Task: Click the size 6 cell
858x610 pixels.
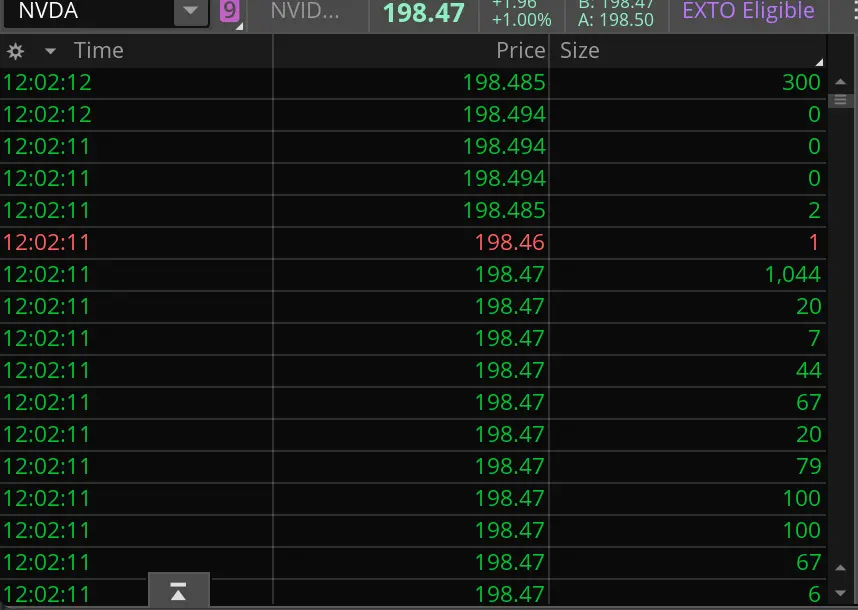Action: 814,595
